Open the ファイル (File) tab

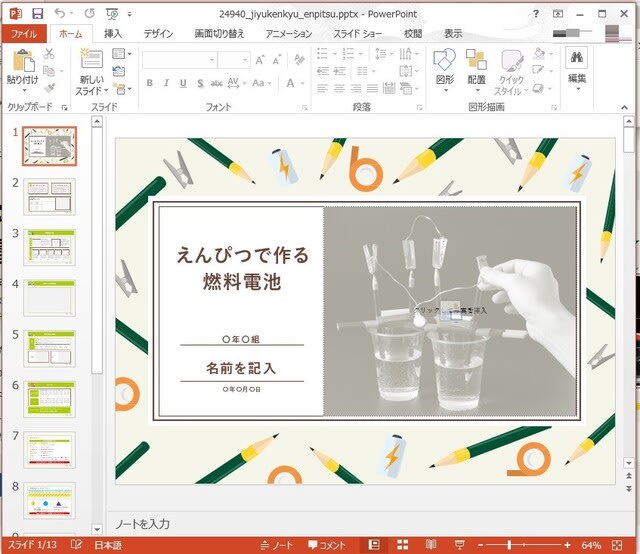(24, 33)
